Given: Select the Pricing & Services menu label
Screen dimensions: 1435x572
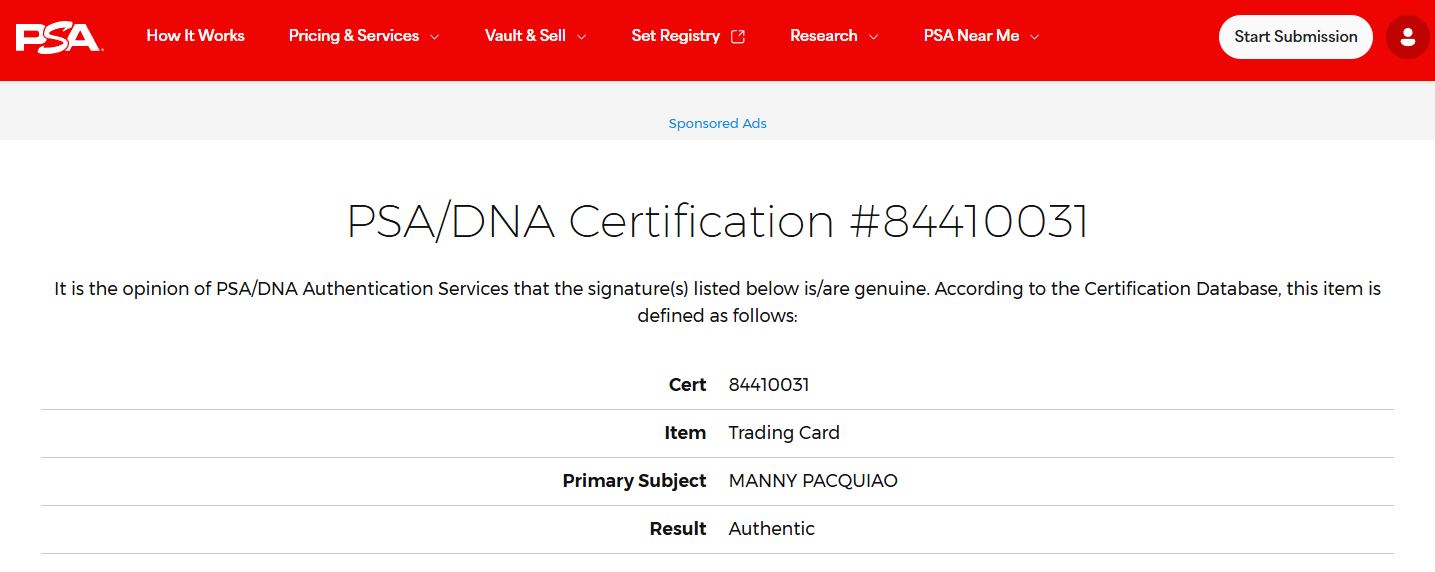Looking at the screenshot, I should tap(353, 36).
